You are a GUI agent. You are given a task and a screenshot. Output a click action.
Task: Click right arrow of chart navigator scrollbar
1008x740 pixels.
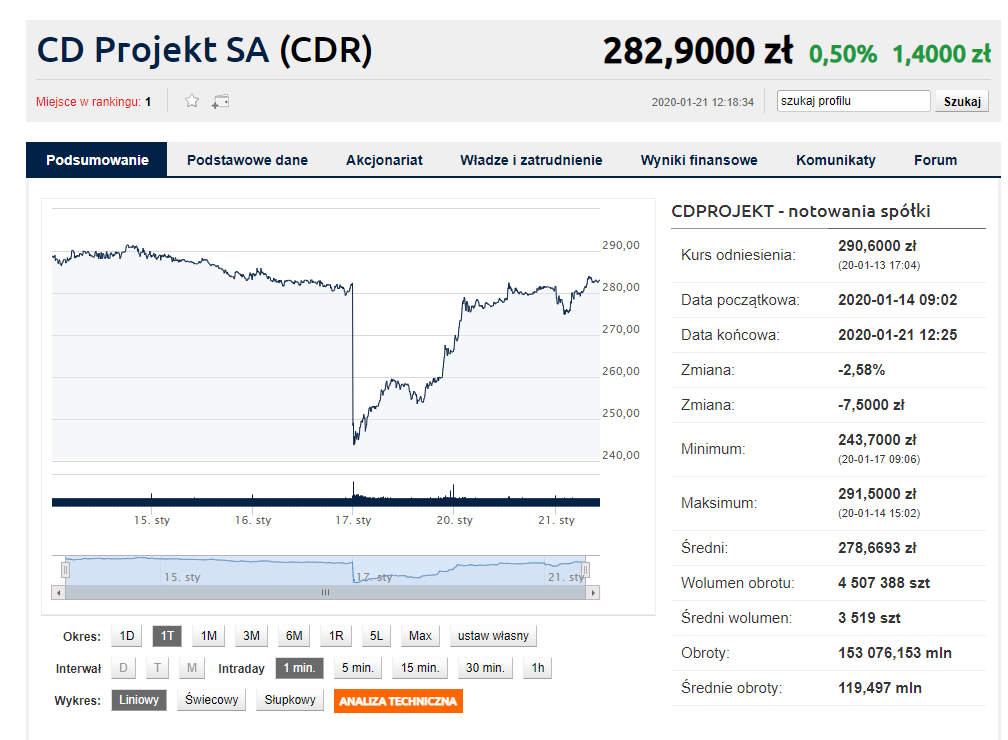[593, 593]
